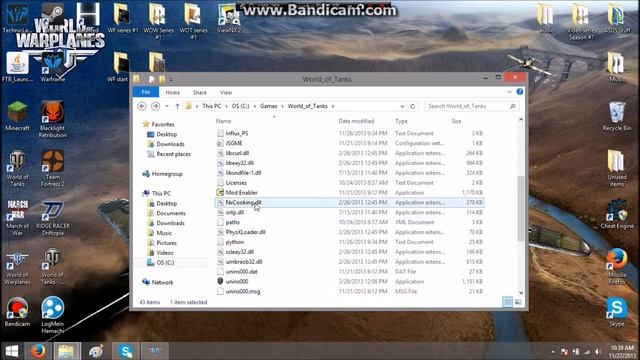Open File Explorer help
Screen dimensions: 640x360
520,92
